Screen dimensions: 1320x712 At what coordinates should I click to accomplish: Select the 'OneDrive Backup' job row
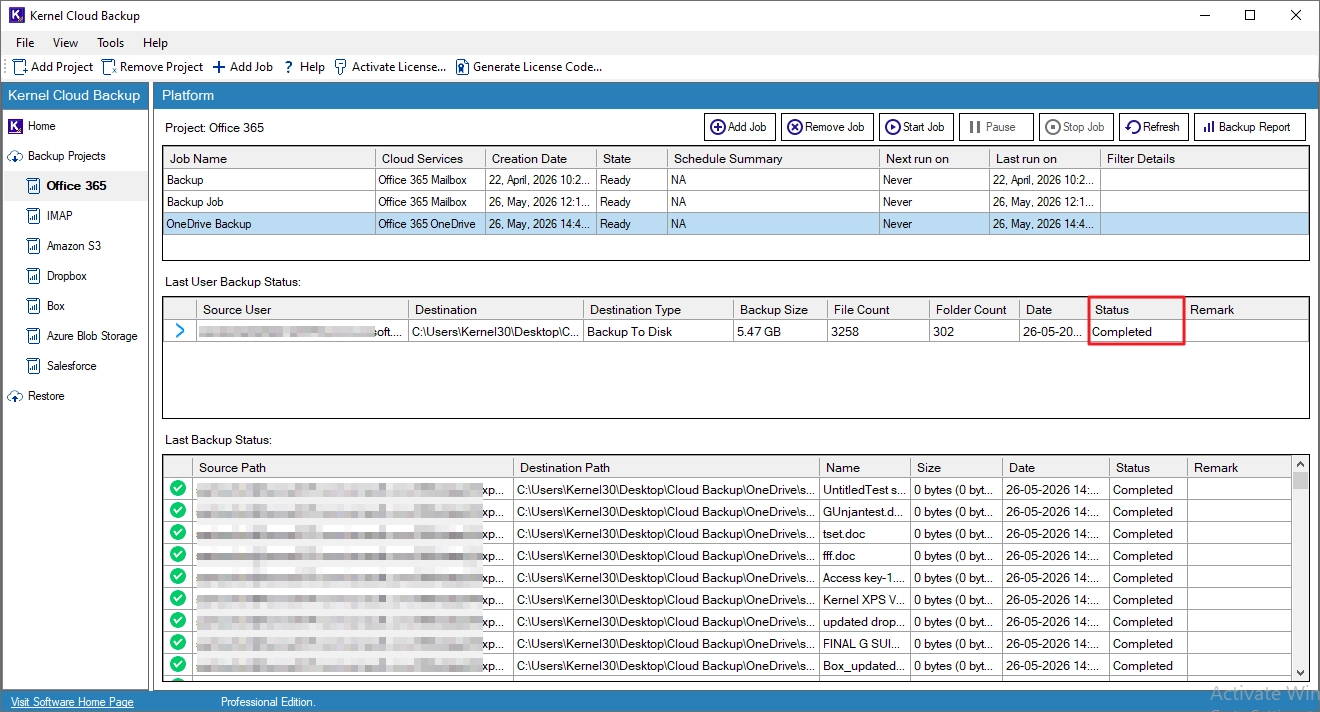pyautogui.click(x=735, y=224)
